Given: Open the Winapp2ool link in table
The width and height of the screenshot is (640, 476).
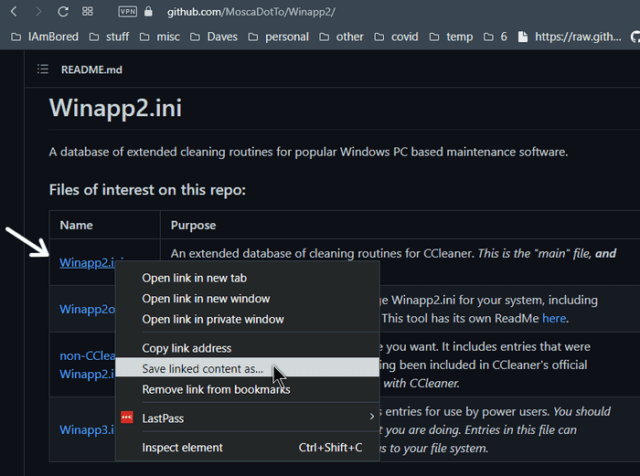Looking at the screenshot, I should pos(87,309).
